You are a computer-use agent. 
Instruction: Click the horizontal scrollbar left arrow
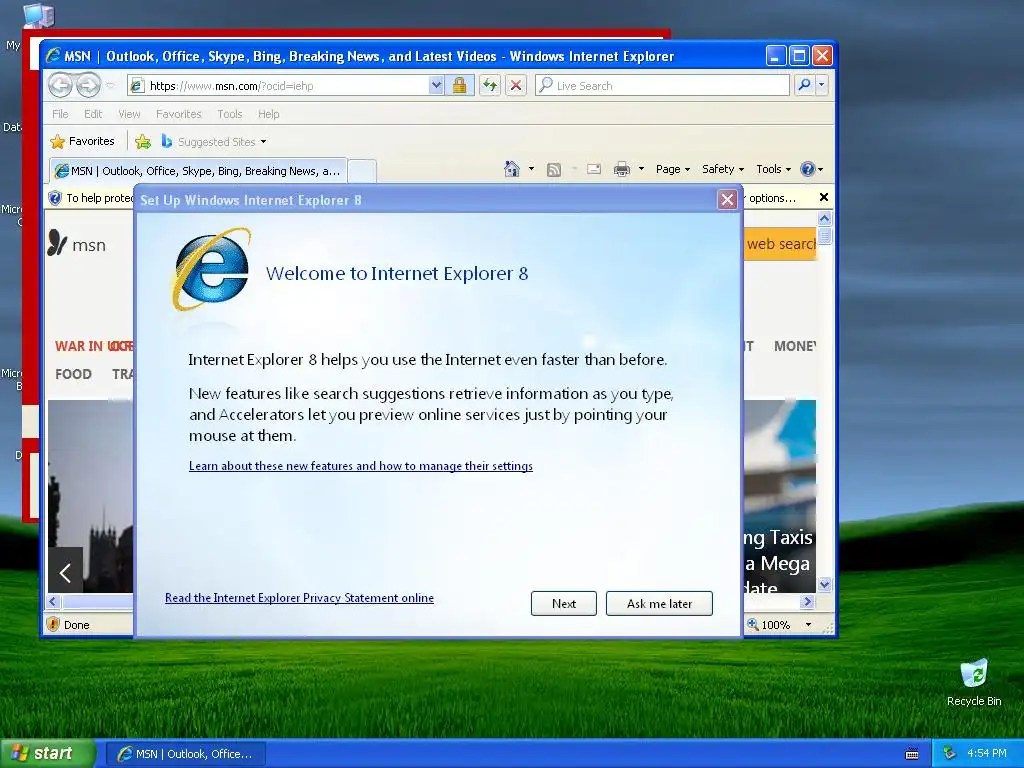point(54,601)
